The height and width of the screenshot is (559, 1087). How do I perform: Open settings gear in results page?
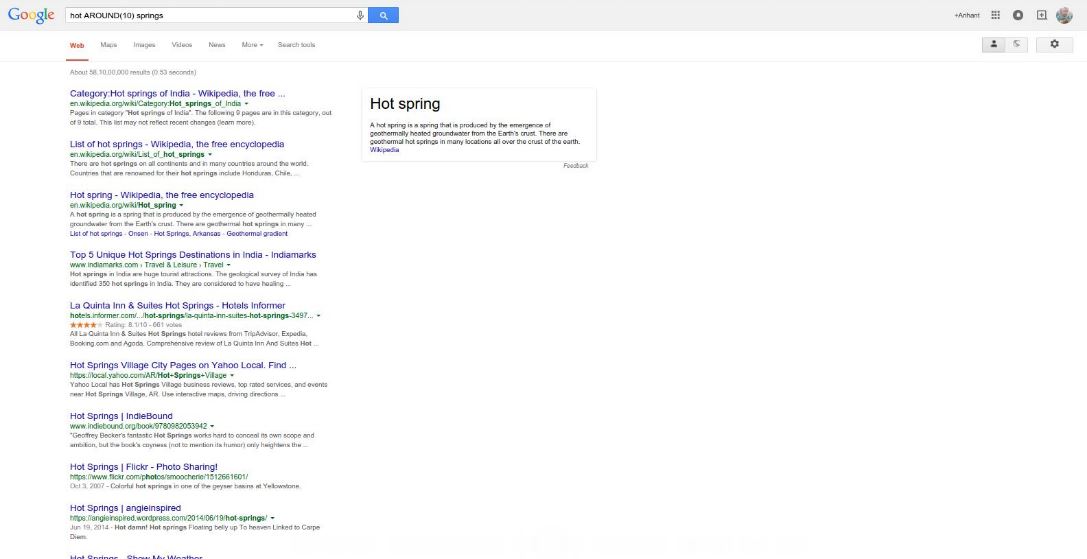1054,44
